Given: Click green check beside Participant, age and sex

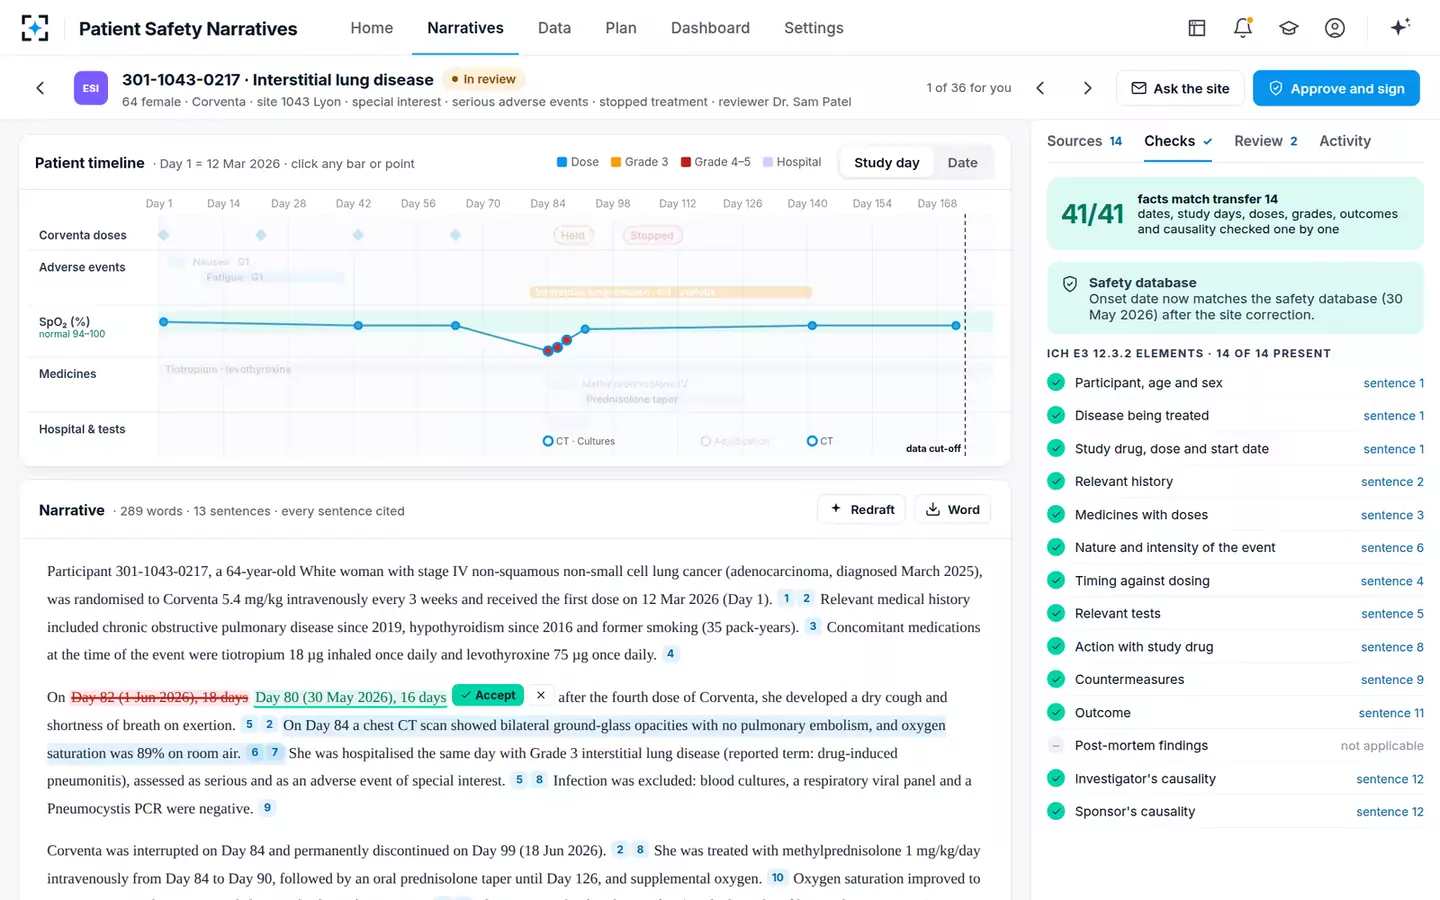Looking at the screenshot, I should click(1055, 382).
